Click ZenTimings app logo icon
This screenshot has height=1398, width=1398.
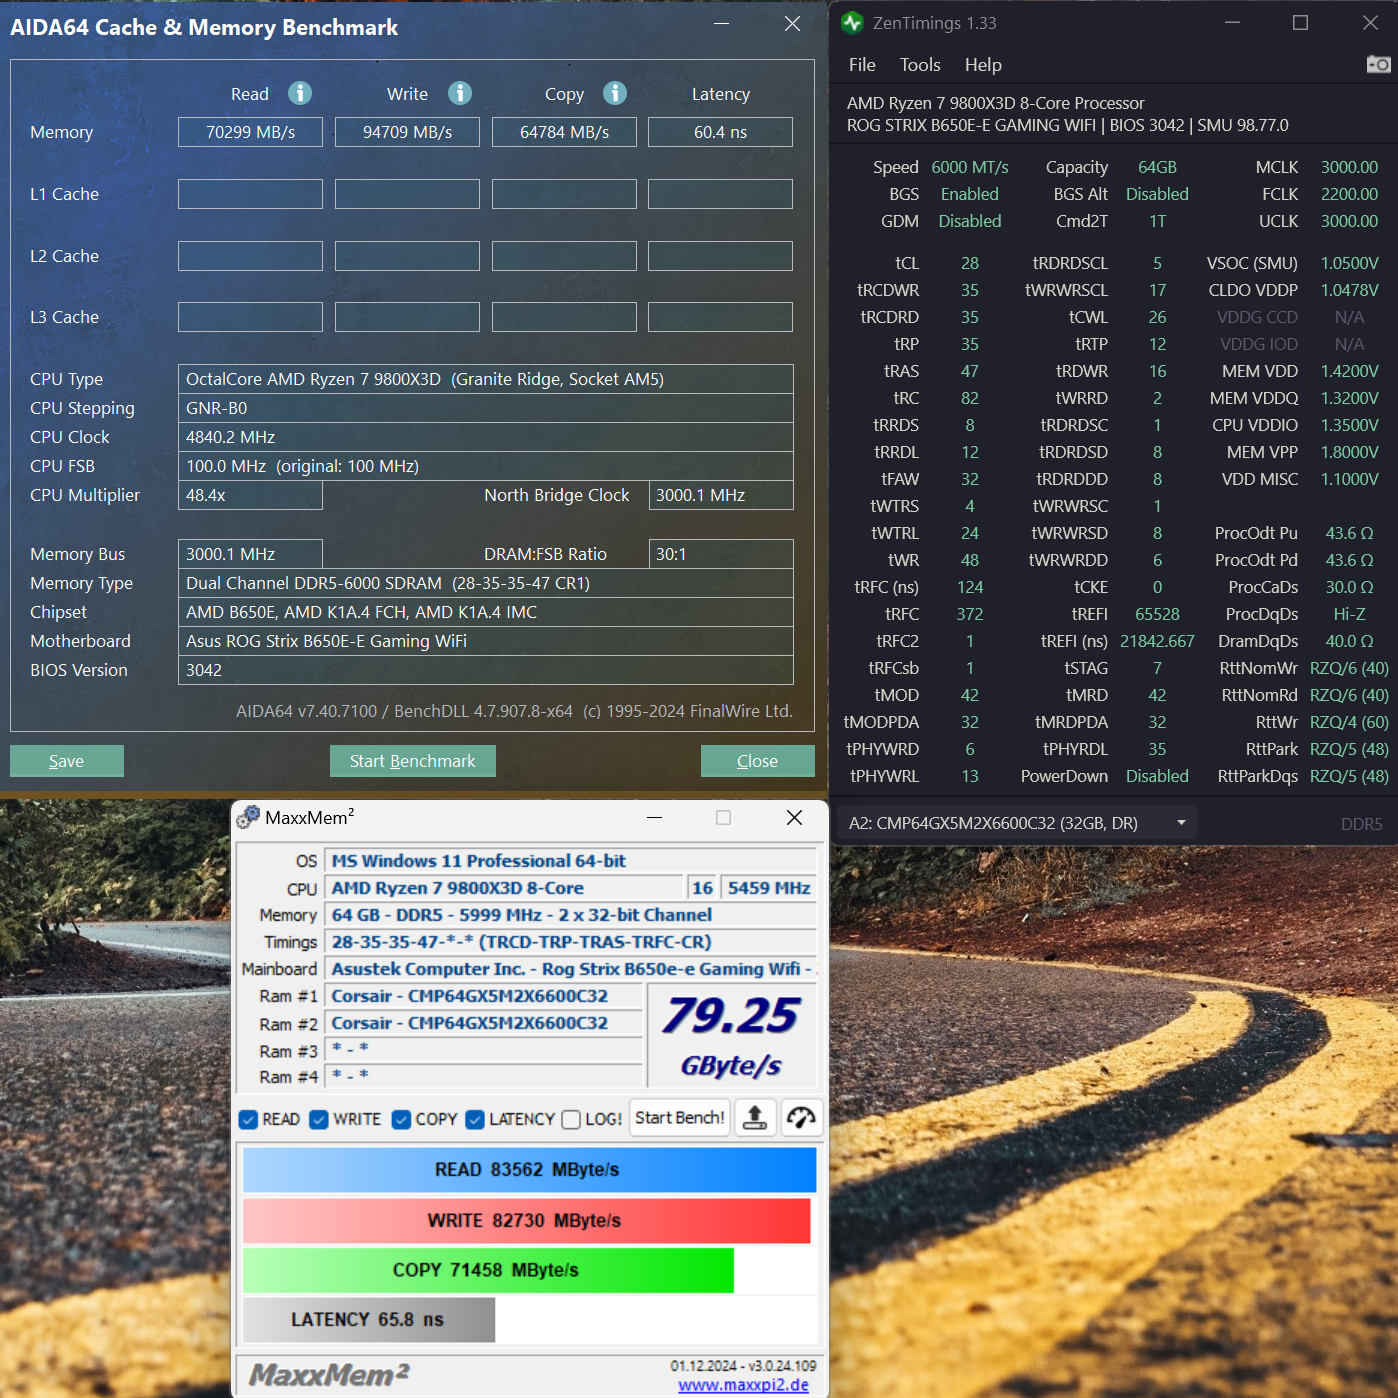click(x=852, y=22)
